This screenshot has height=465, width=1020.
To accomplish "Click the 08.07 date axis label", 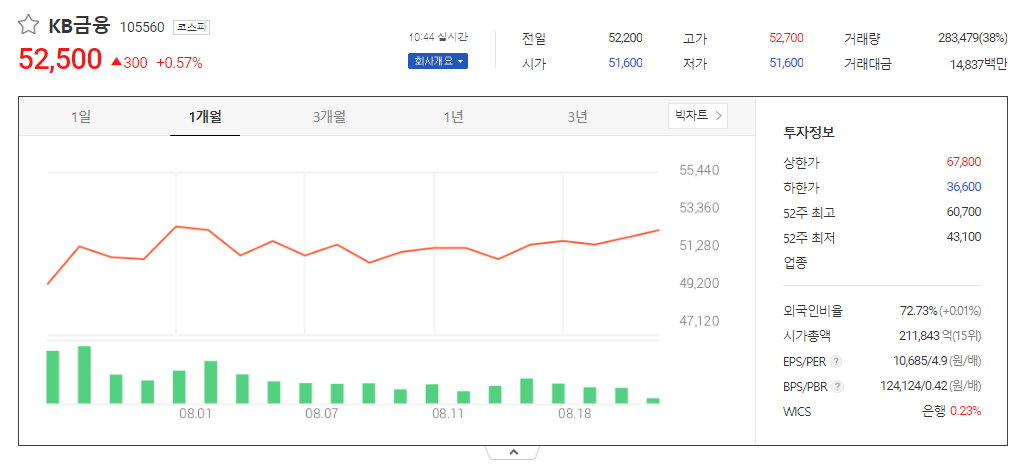I will 321,414.
